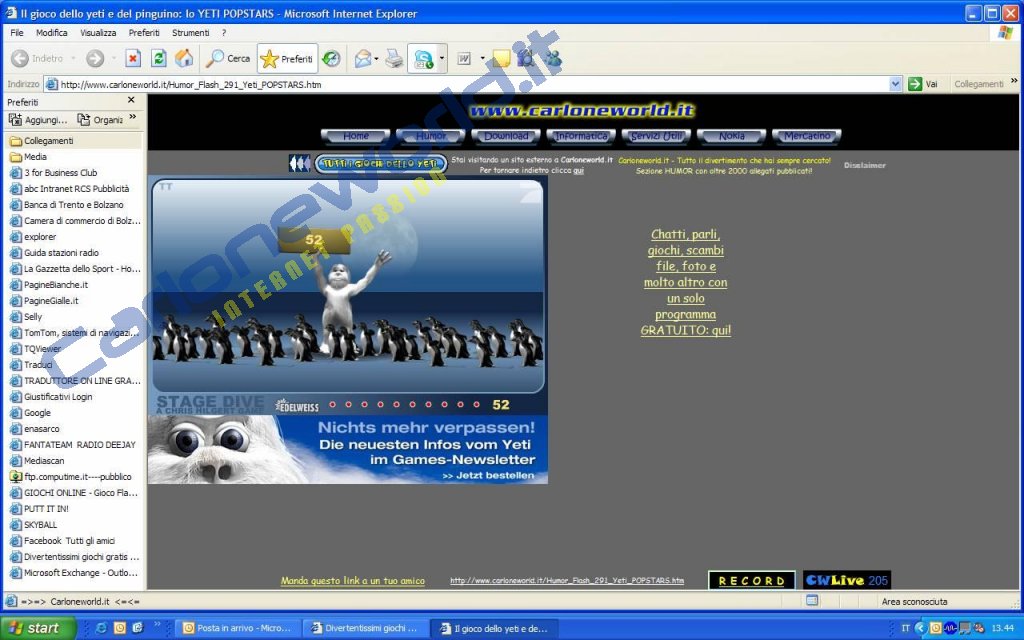
Task: Expand the address bar history dropdown
Action: (x=895, y=84)
